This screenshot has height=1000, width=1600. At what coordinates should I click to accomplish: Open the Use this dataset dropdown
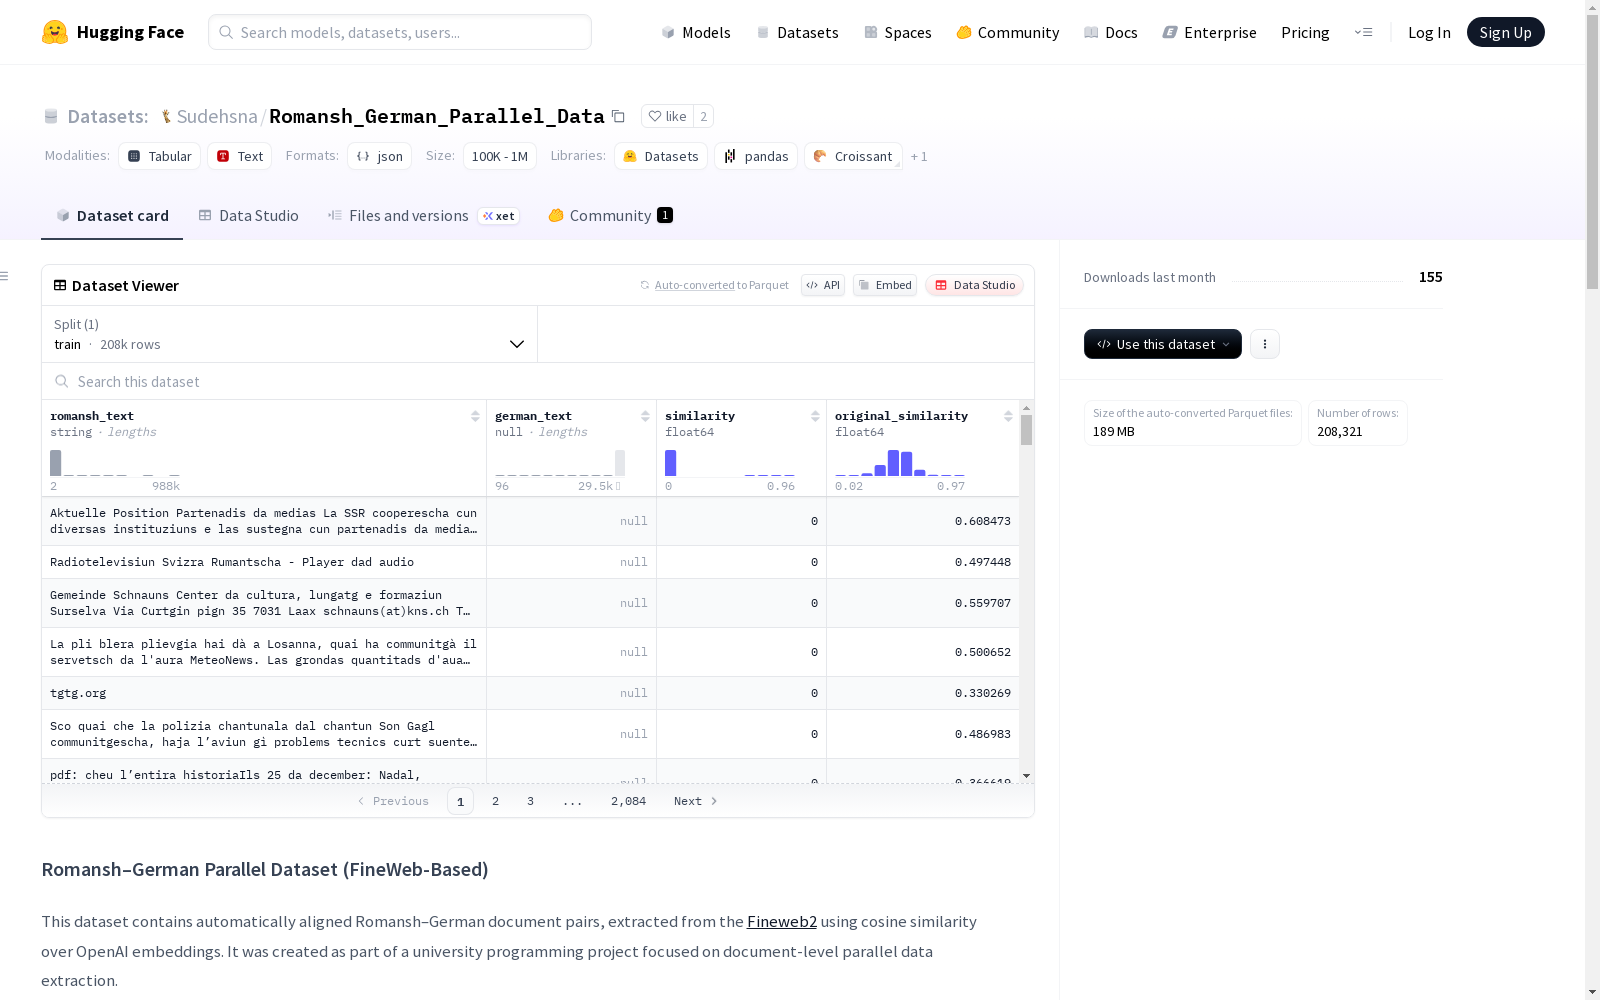pos(1163,344)
